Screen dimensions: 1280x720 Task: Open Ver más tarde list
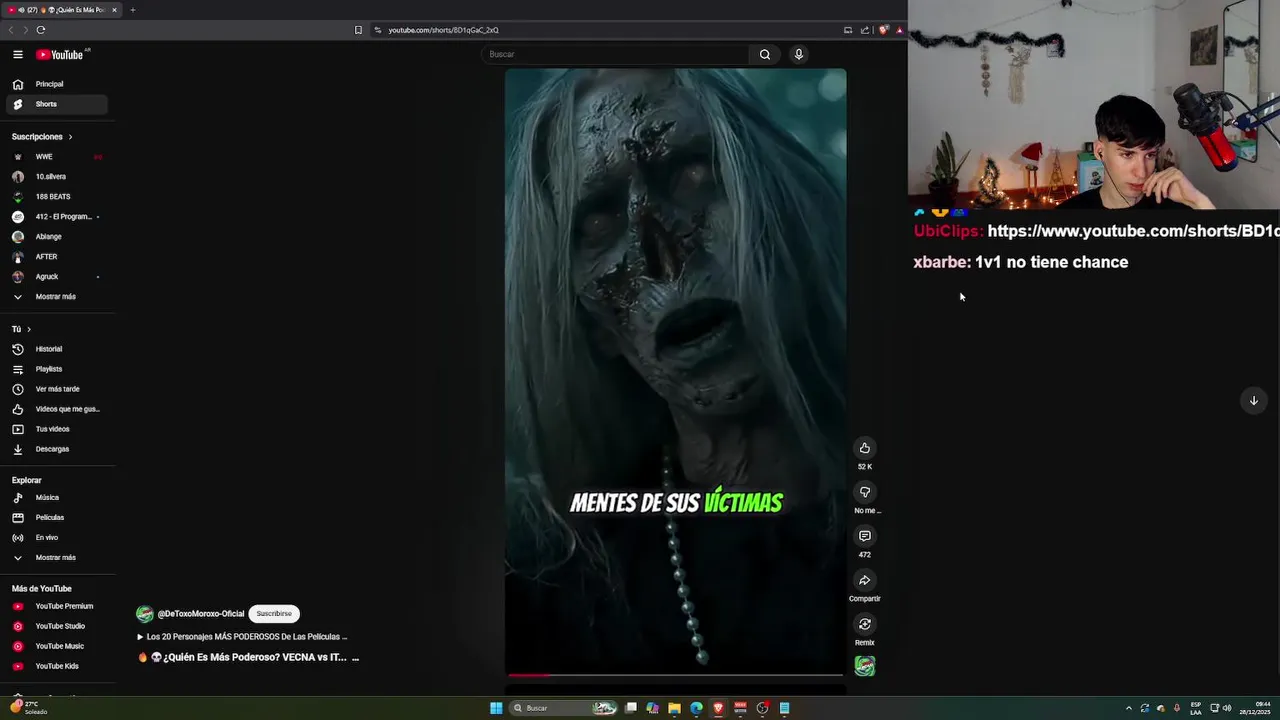[x=56, y=389]
